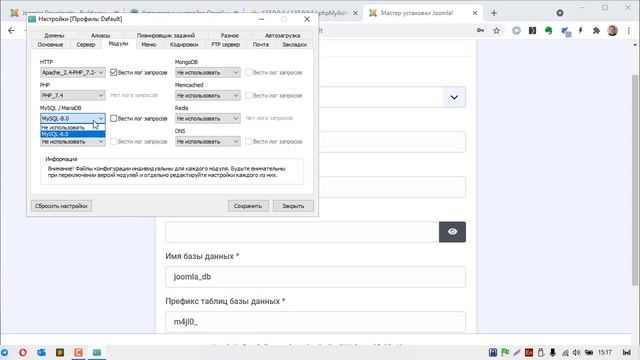Screen dimensions: 640x360
Task: Open the Кодировки tab
Action: click(x=184, y=44)
